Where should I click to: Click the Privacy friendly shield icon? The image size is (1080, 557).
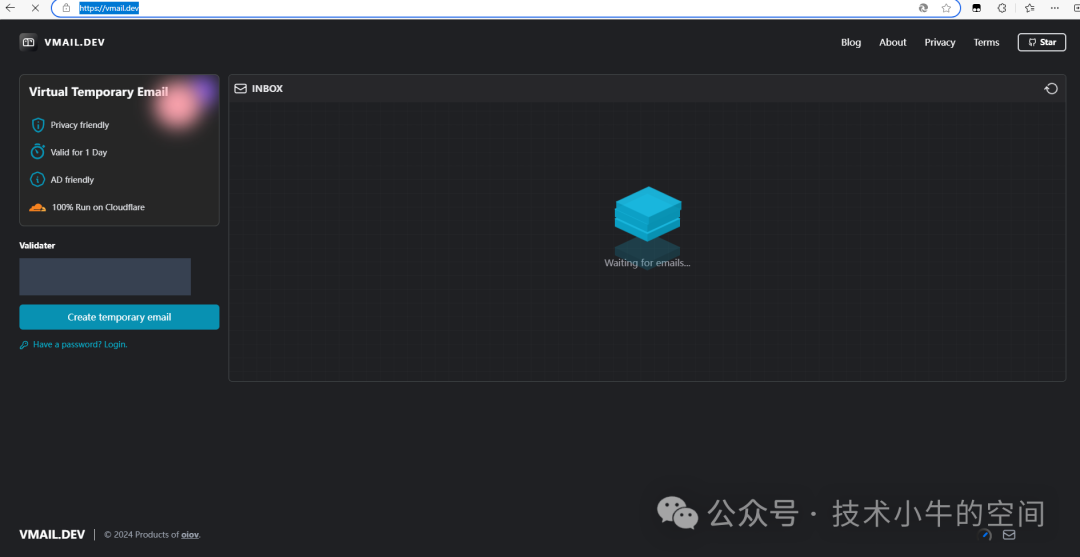click(x=37, y=125)
